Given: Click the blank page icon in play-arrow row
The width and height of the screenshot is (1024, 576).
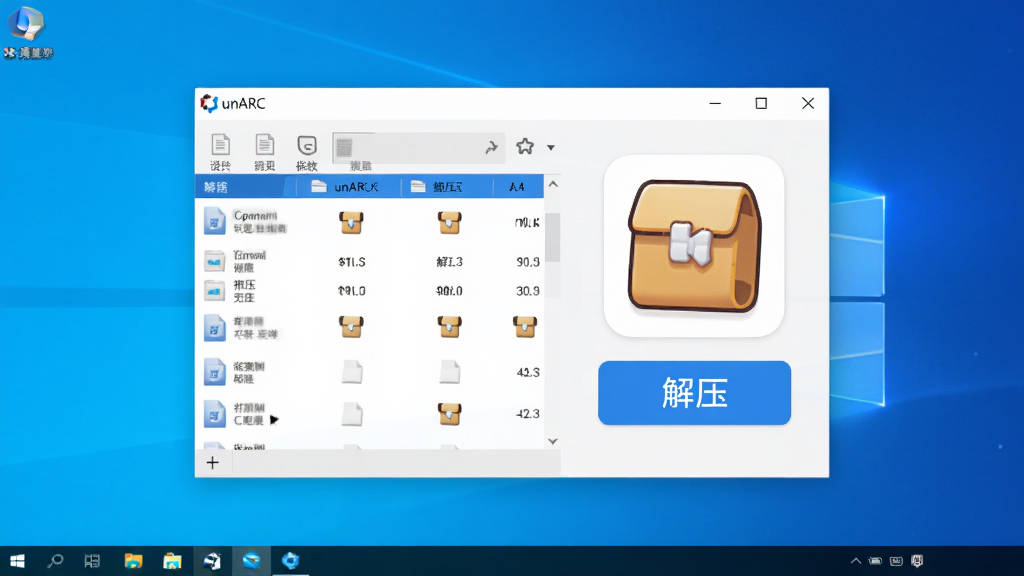Looking at the screenshot, I should coord(352,414).
